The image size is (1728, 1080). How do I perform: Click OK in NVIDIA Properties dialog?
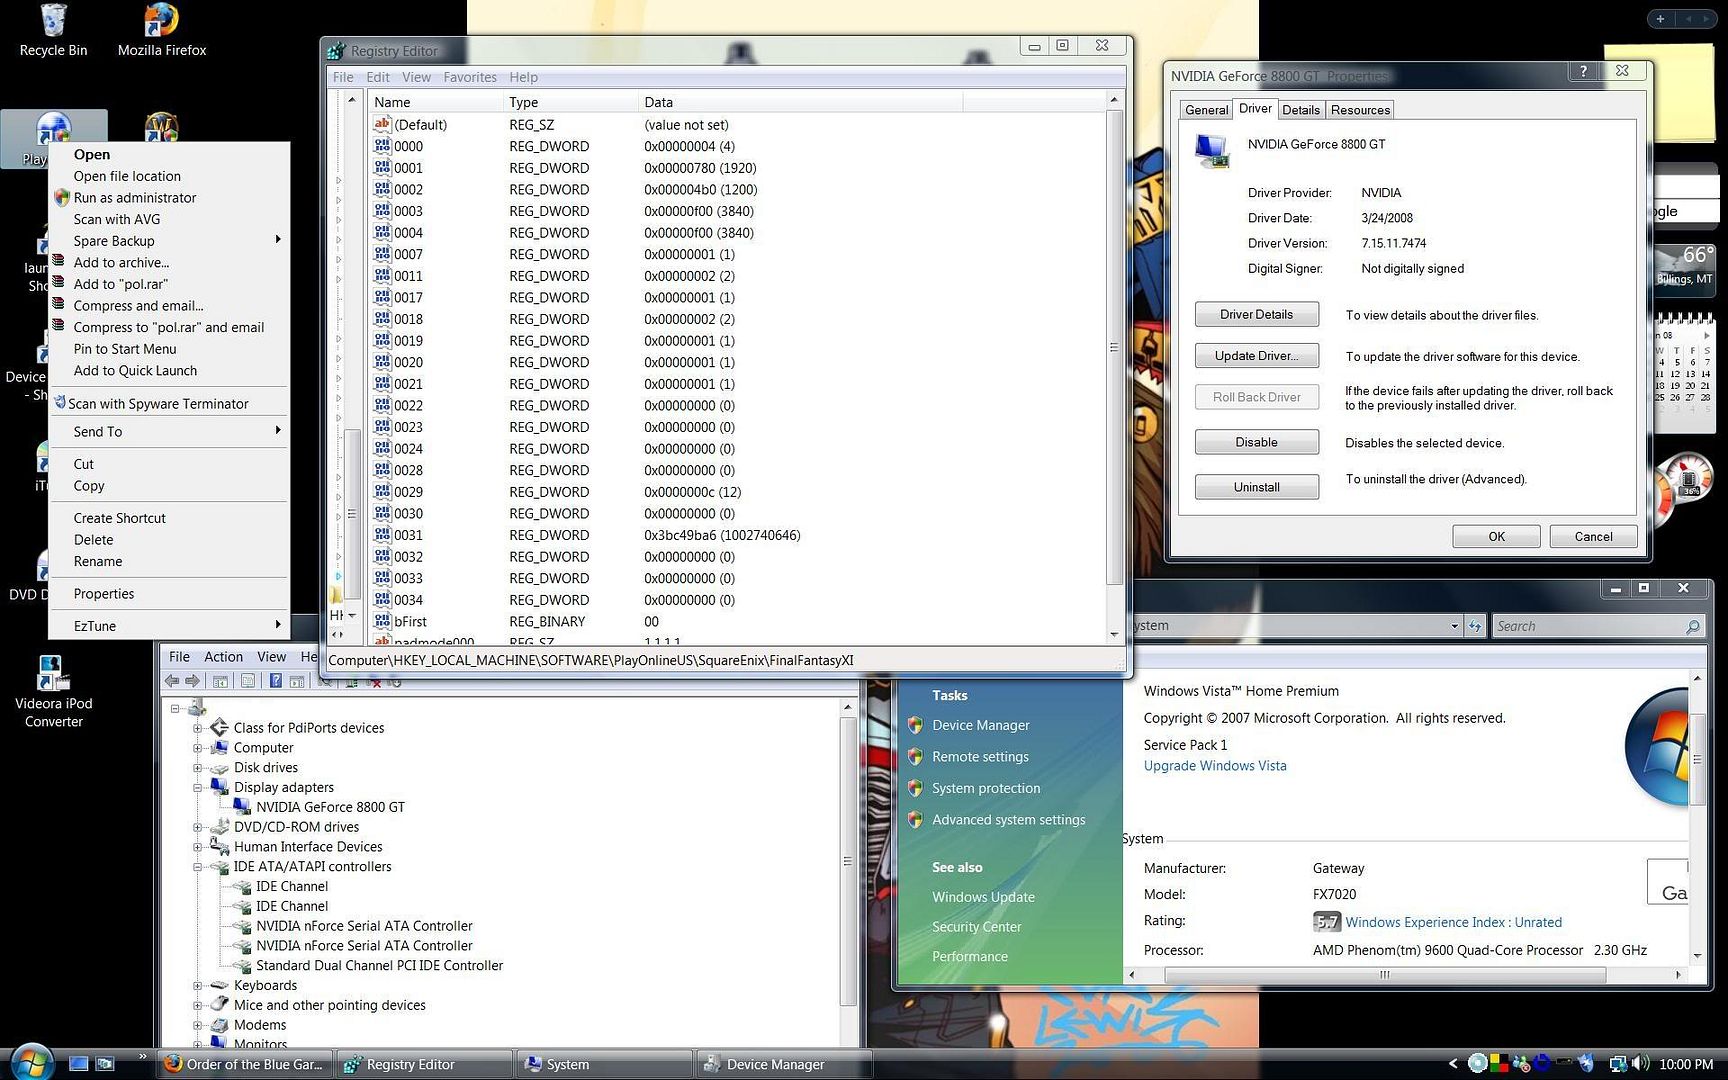point(1496,537)
